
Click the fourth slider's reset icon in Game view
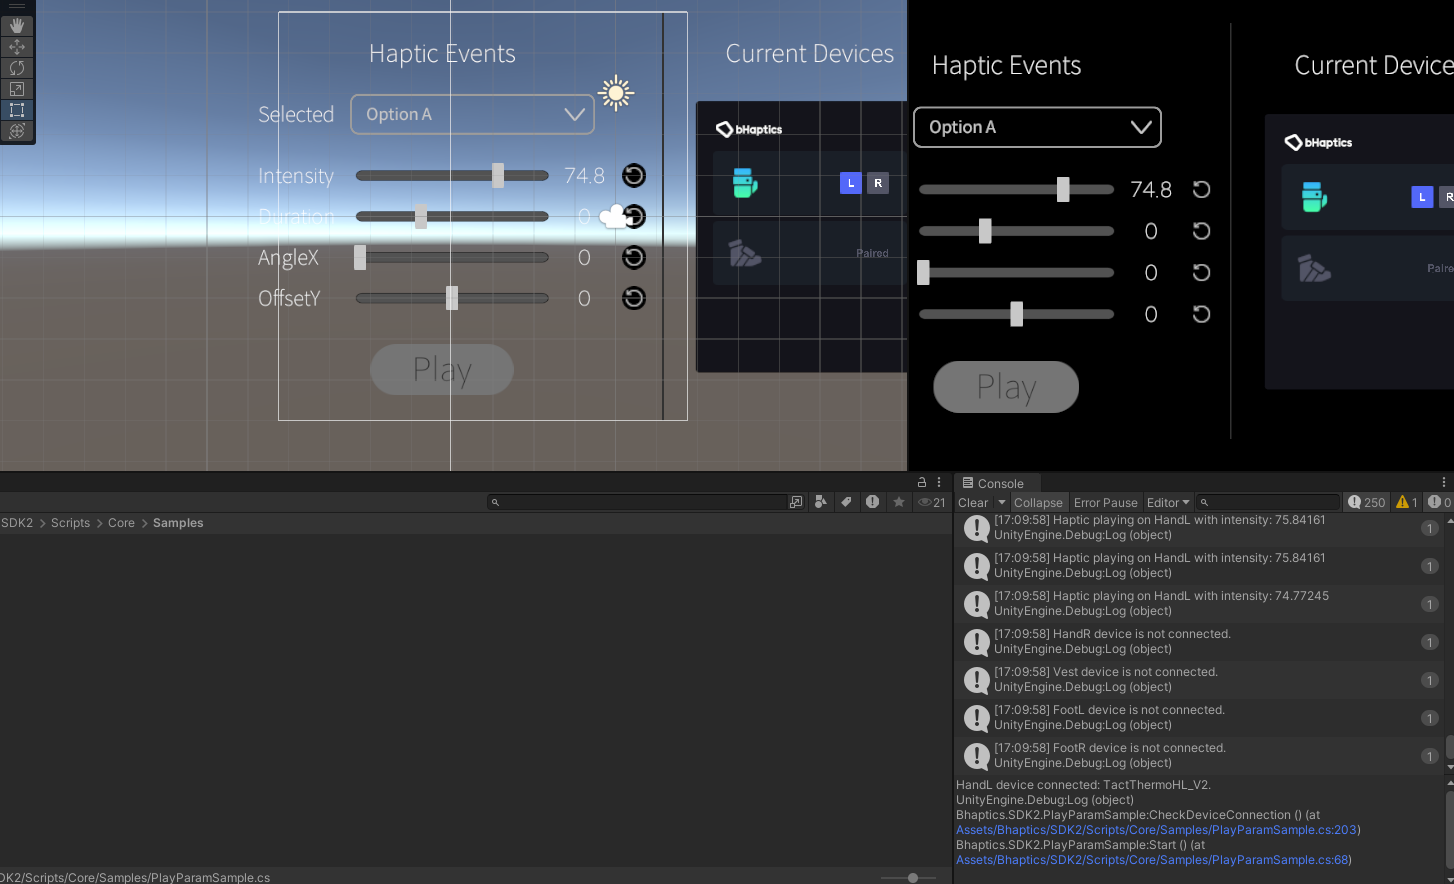1202,314
